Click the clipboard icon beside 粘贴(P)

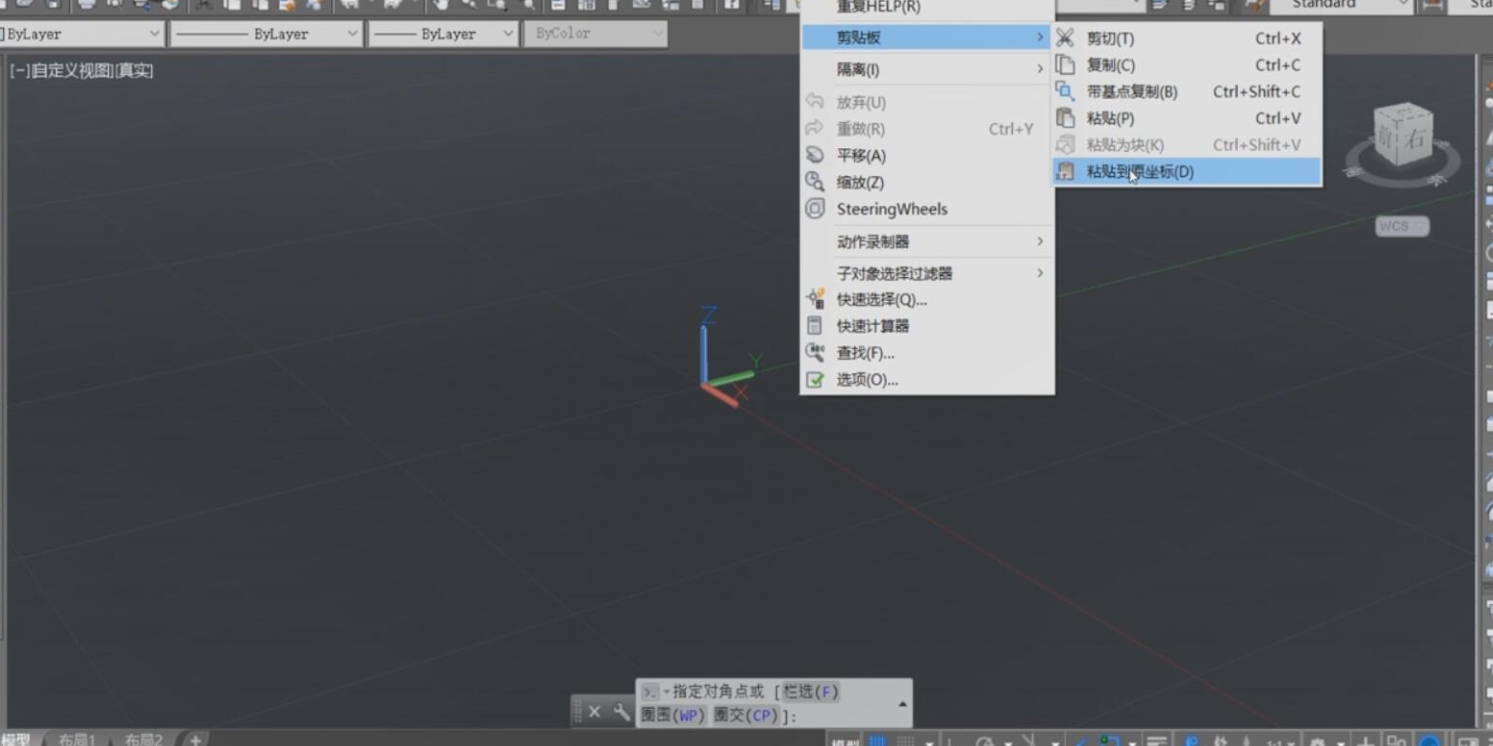(x=1066, y=118)
